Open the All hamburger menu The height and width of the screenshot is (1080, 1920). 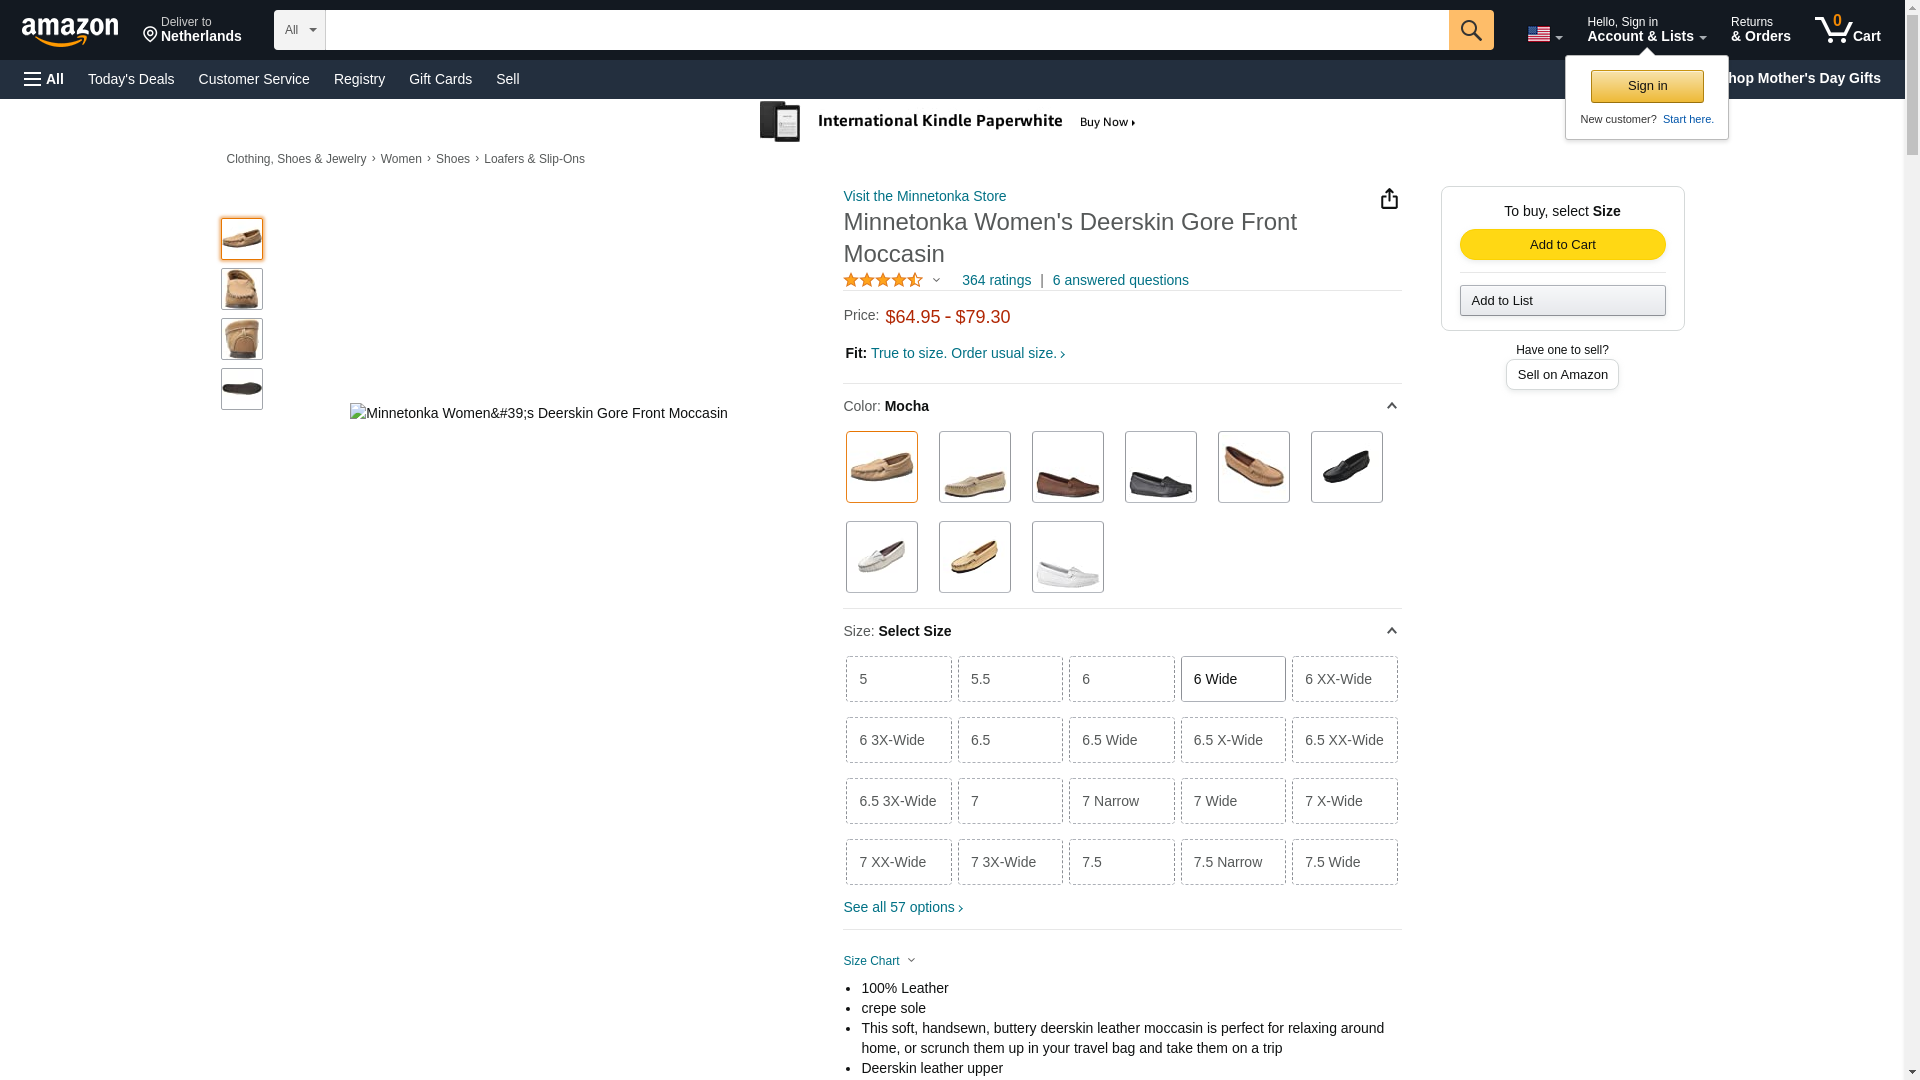[44, 79]
